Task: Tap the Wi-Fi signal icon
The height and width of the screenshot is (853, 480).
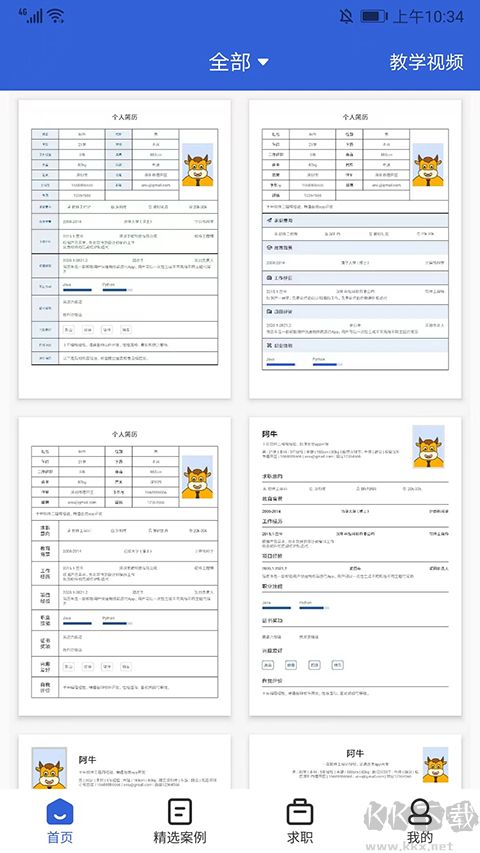Action: 56,16
